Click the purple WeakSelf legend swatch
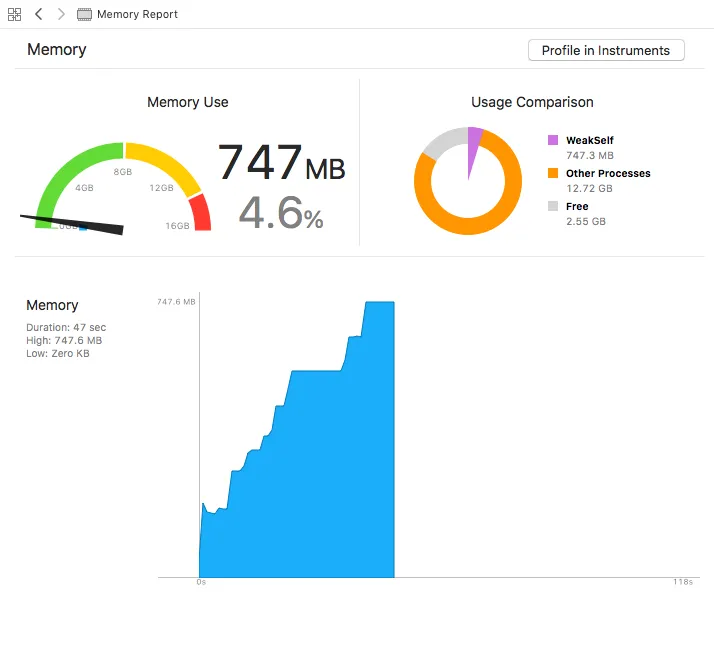The width and height of the screenshot is (714, 654). pyautogui.click(x=553, y=140)
